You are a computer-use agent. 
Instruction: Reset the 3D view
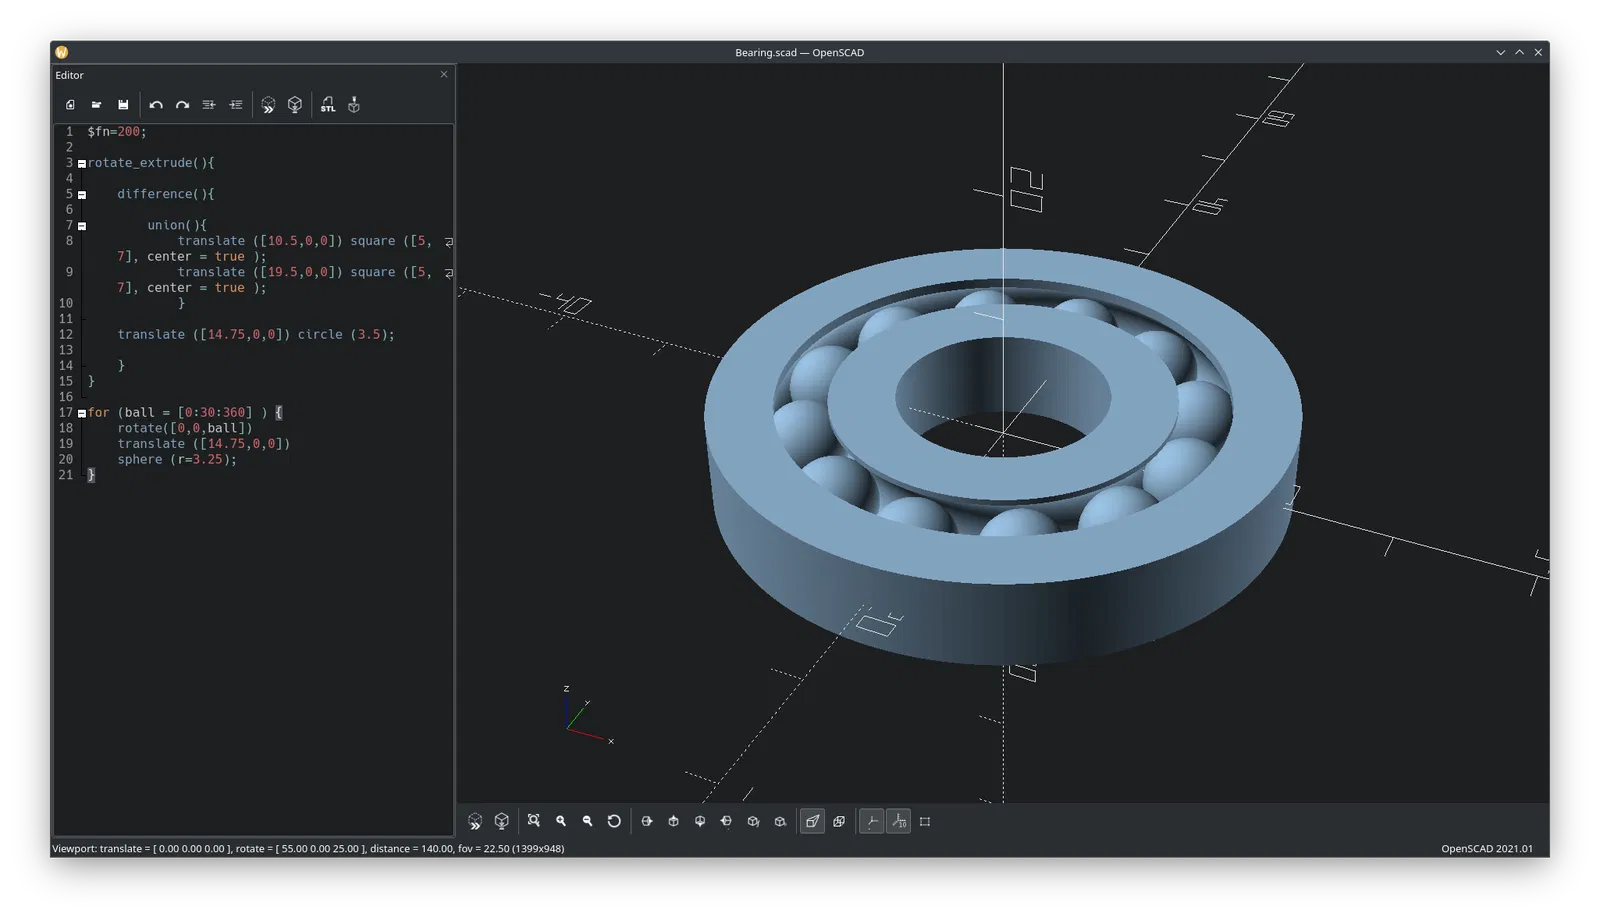(614, 821)
